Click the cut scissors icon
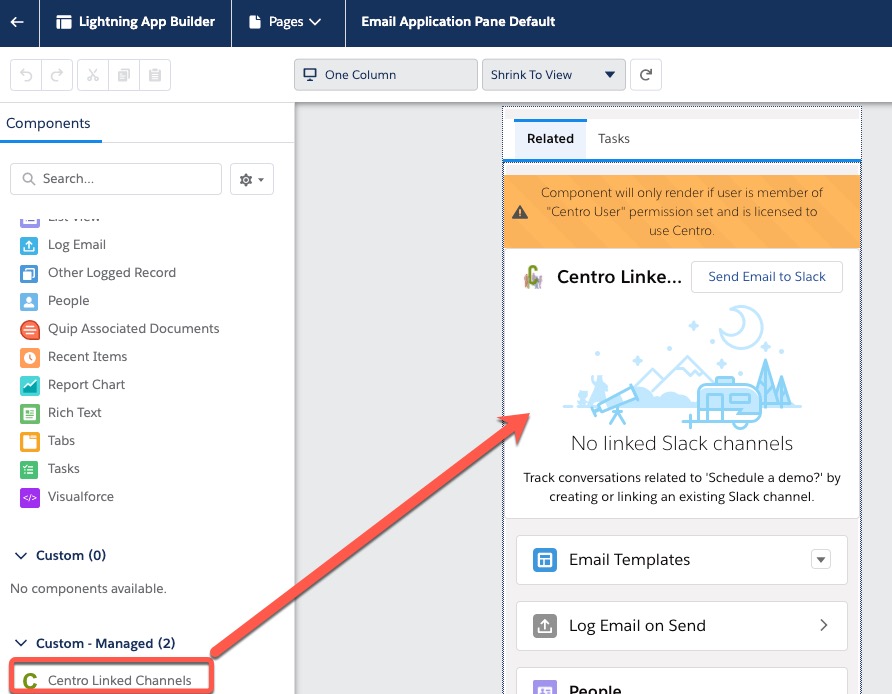This screenshot has width=892, height=694. 93,75
